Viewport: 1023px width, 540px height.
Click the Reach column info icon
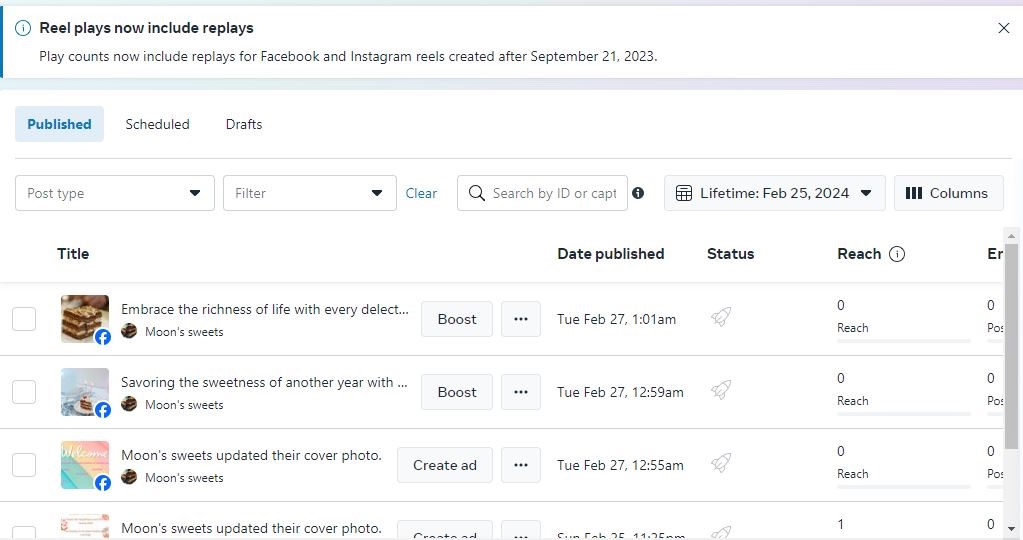click(897, 254)
